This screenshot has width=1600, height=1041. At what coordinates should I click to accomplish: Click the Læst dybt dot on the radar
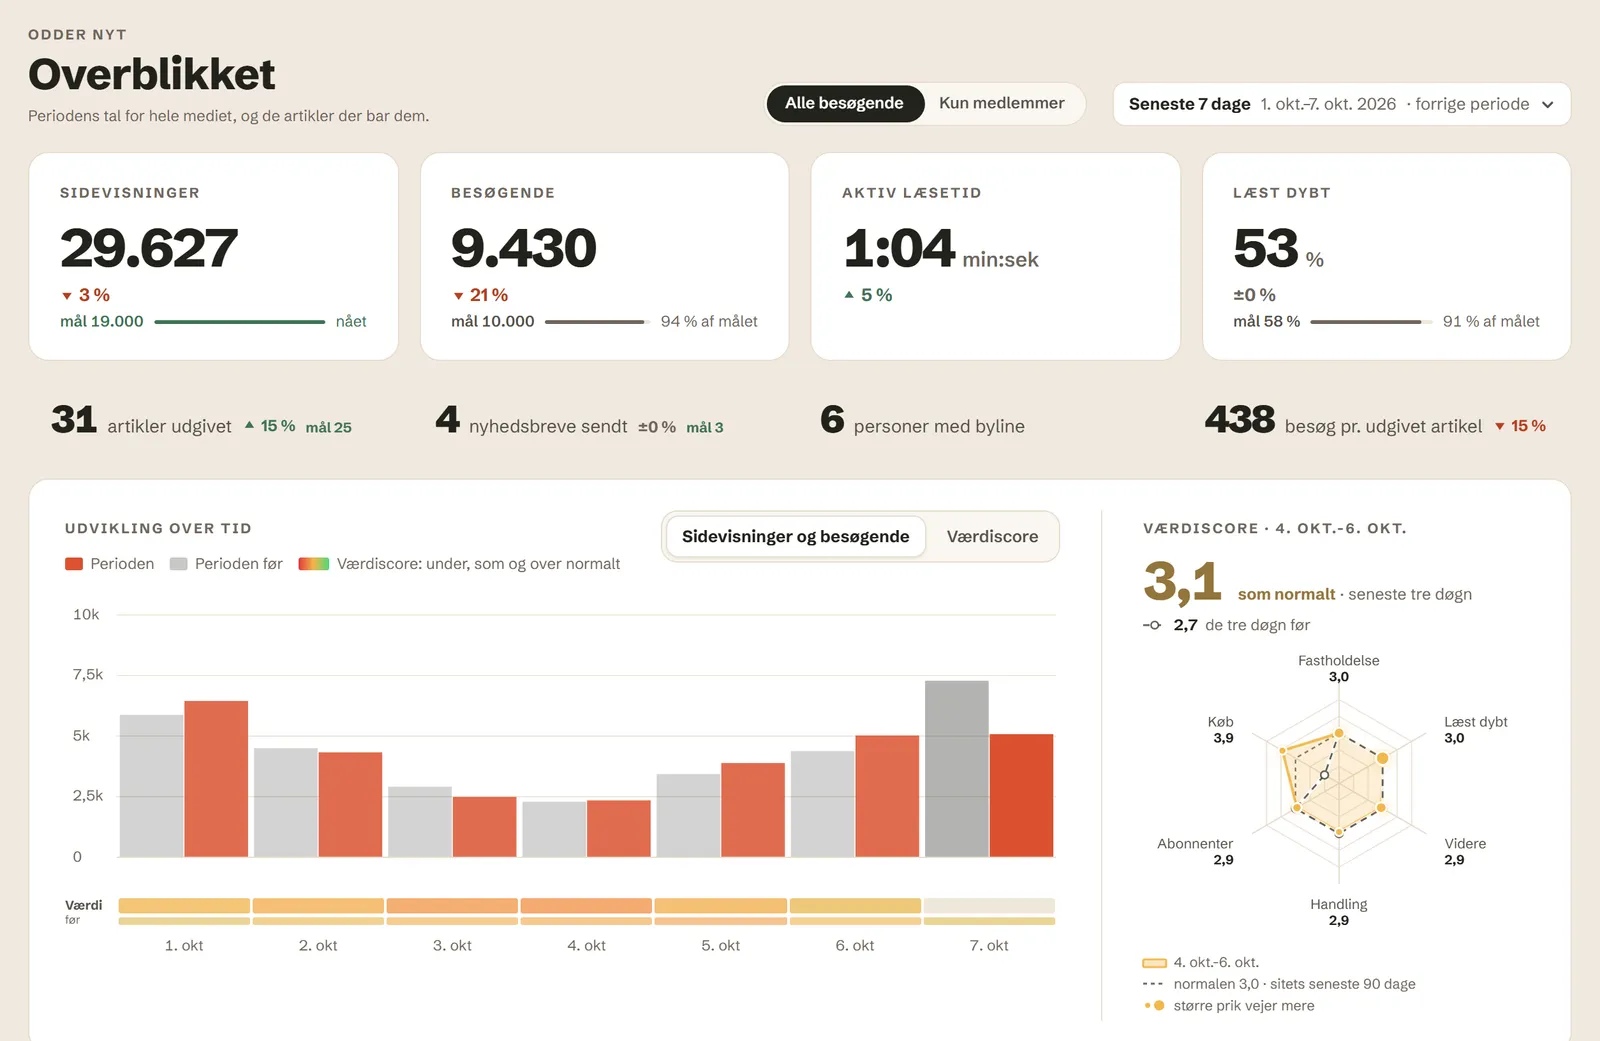click(x=1383, y=758)
